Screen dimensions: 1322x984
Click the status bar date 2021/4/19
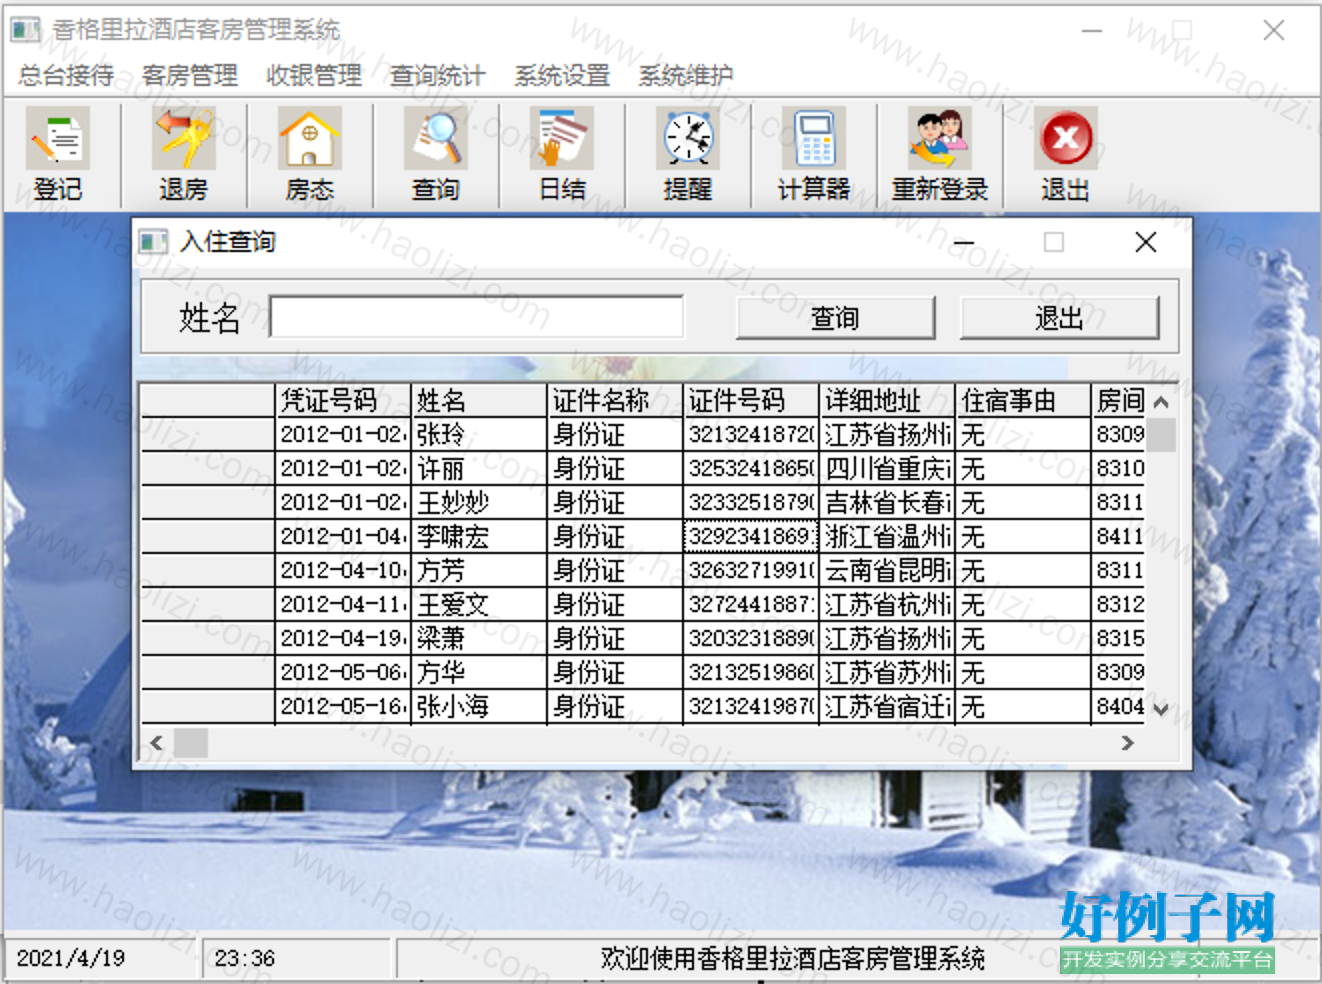71,958
